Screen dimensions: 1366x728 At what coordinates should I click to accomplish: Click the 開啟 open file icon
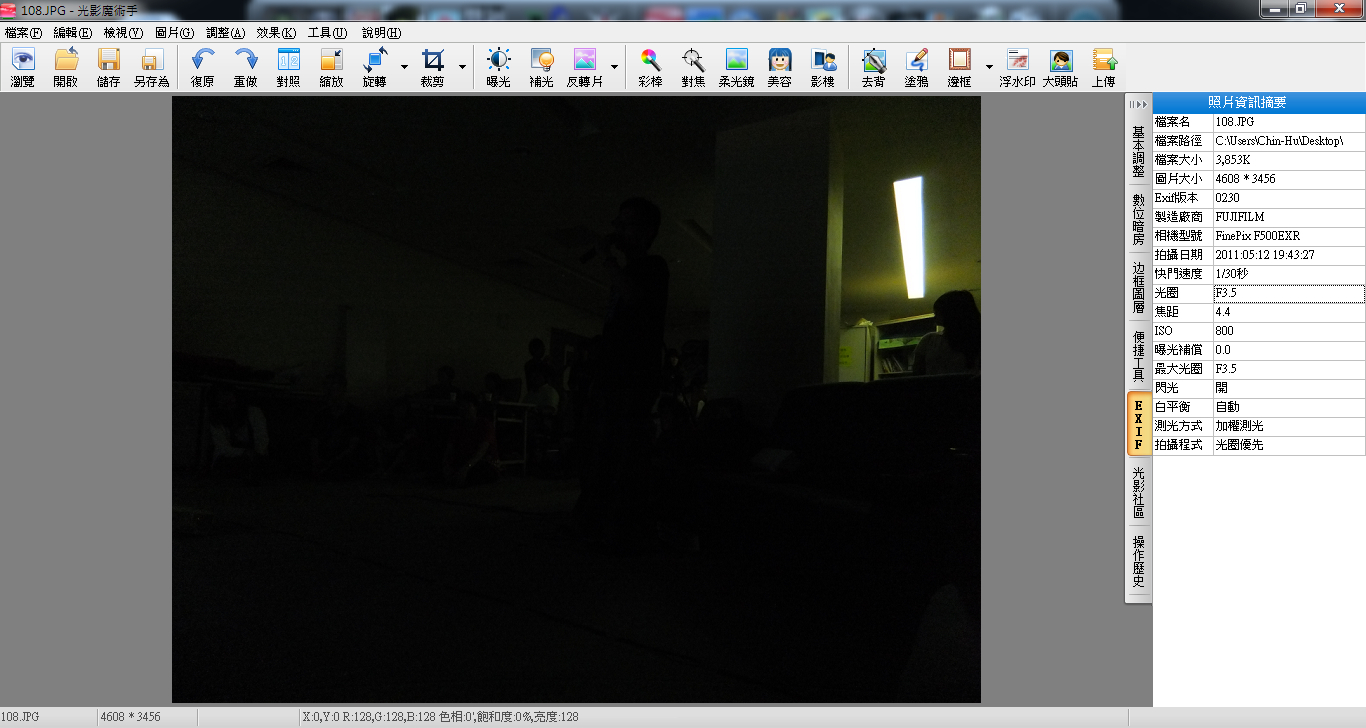click(66, 67)
